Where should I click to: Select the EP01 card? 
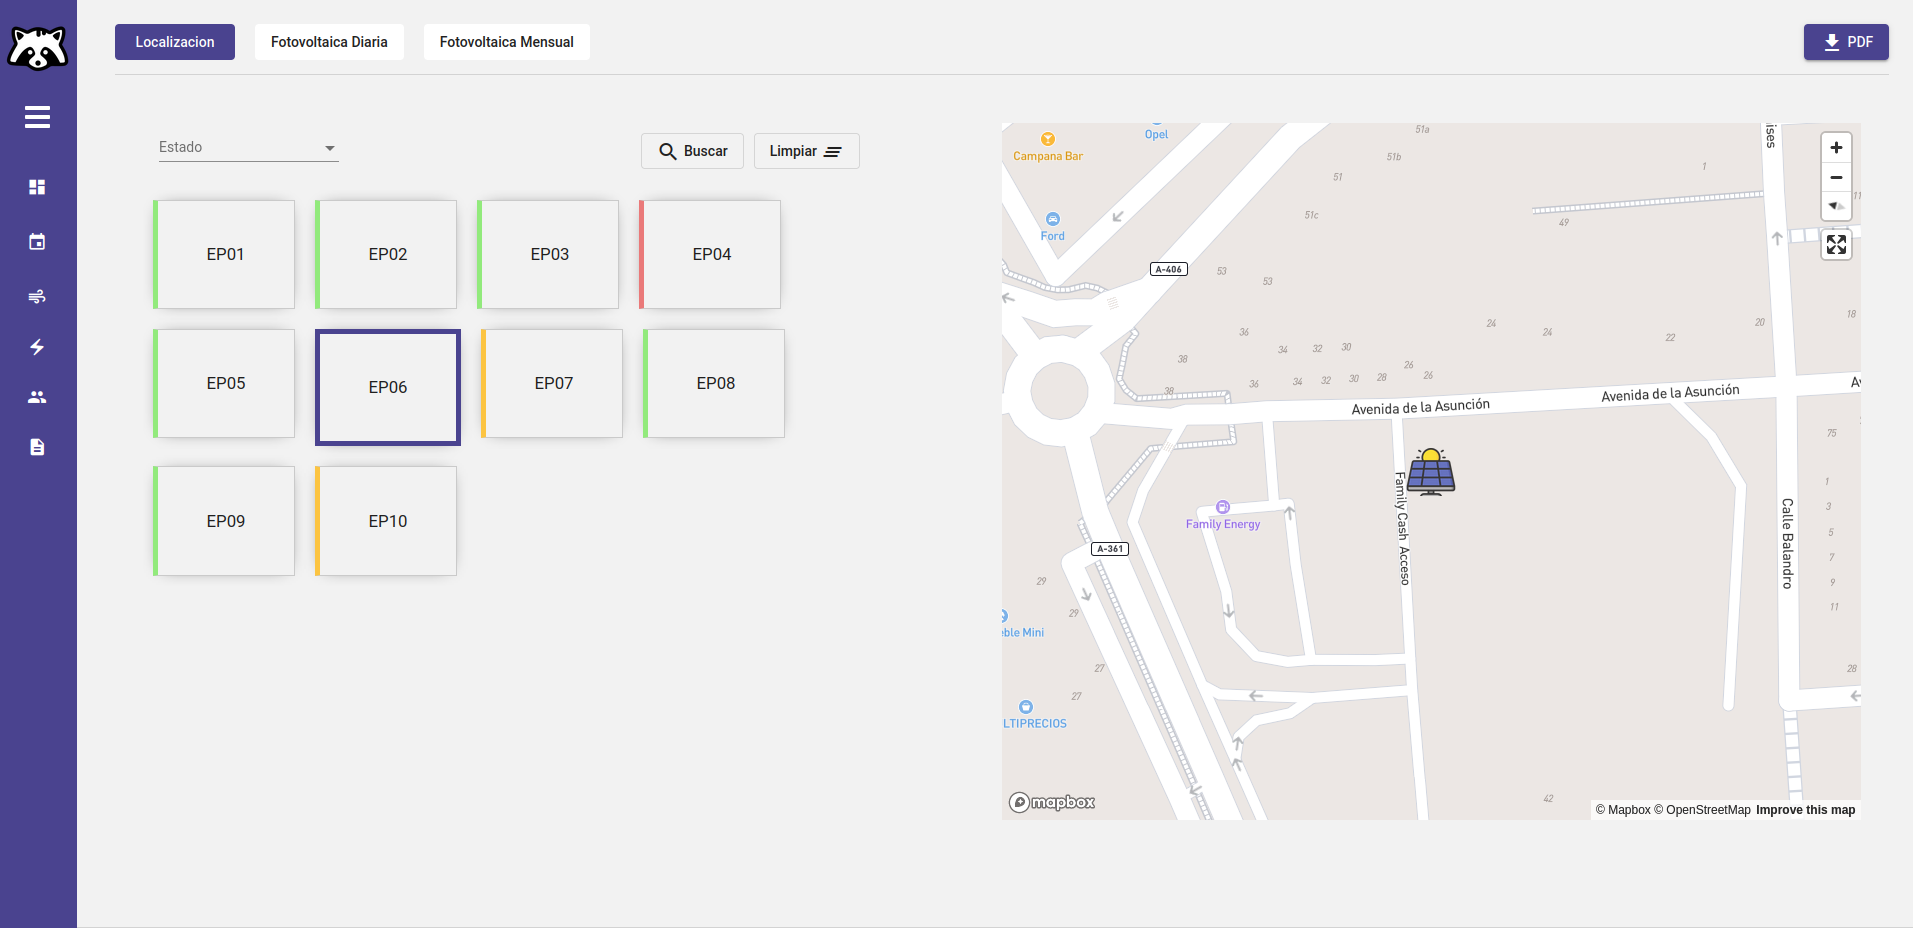coord(224,254)
